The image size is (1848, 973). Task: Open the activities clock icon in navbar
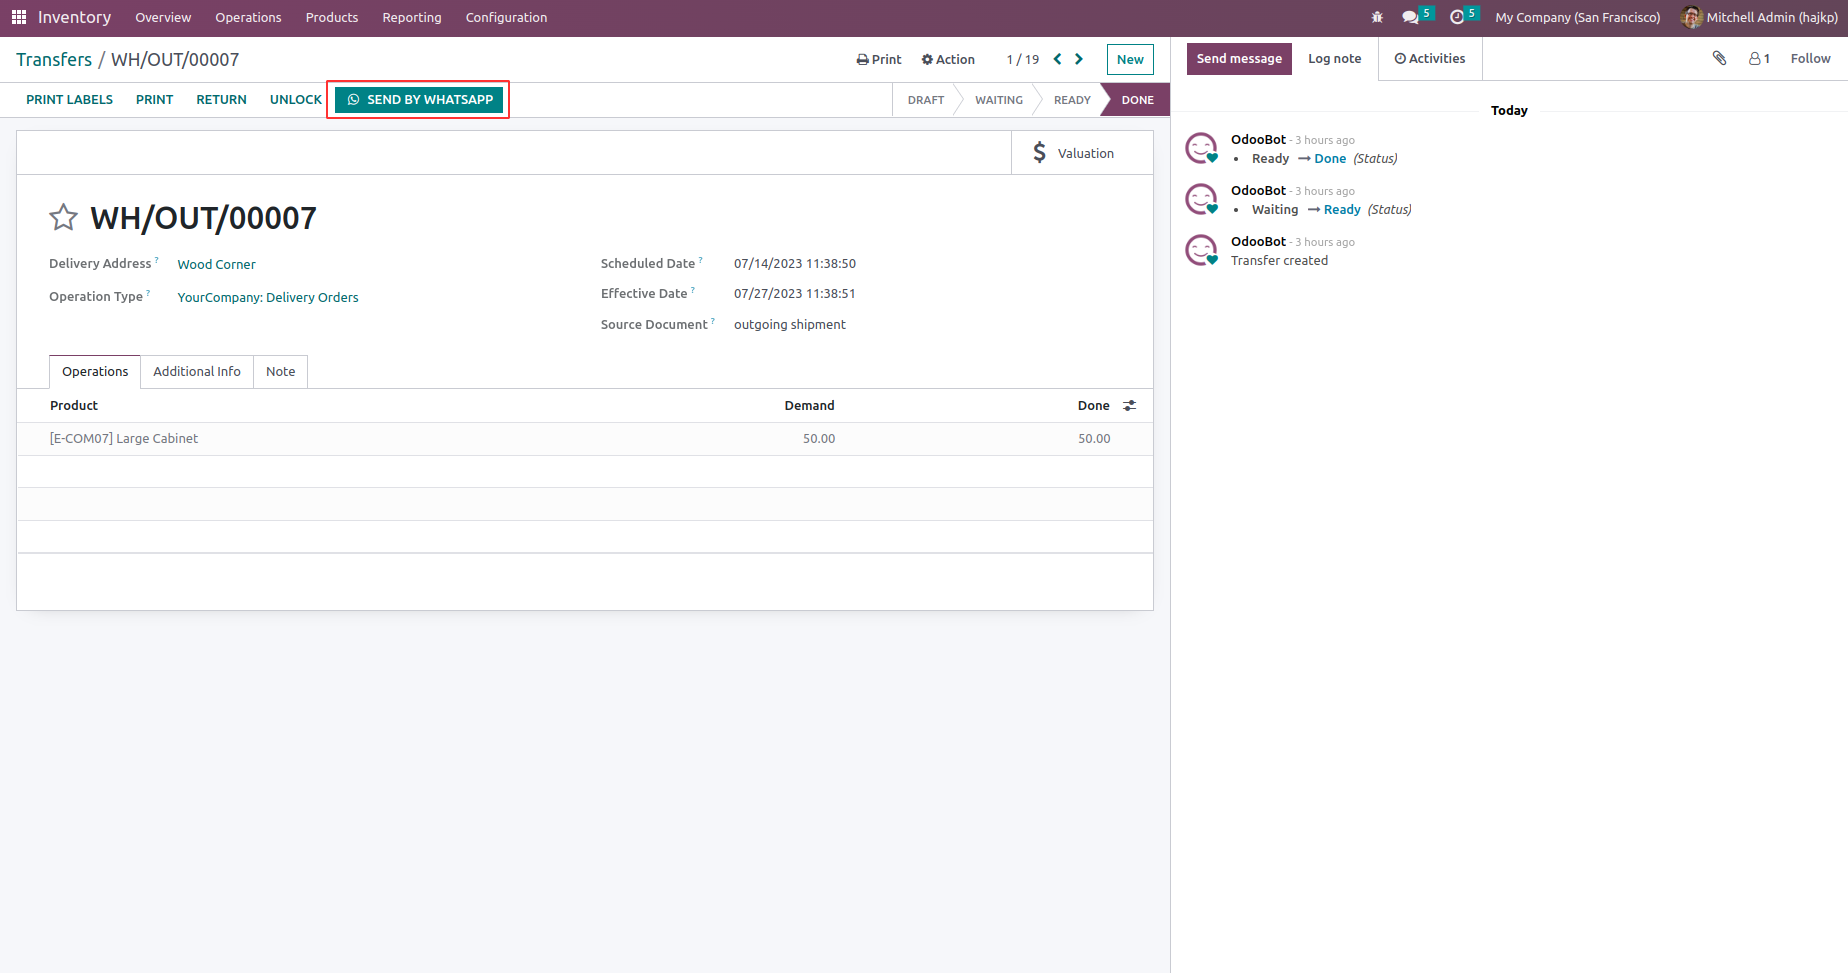click(1457, 17)
